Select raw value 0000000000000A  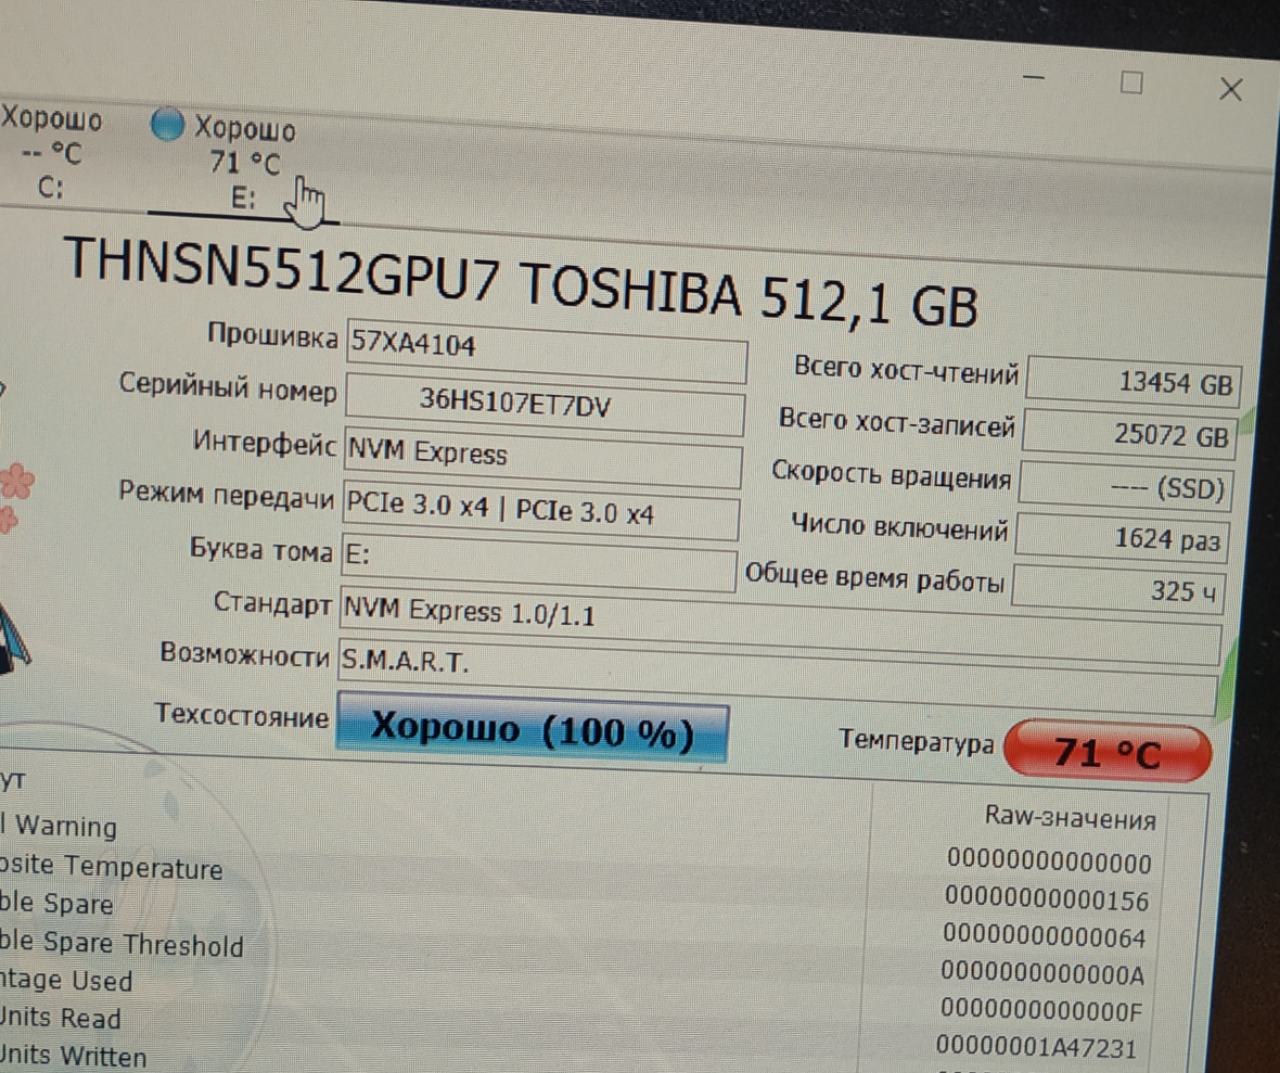(x=1042, y=973)
